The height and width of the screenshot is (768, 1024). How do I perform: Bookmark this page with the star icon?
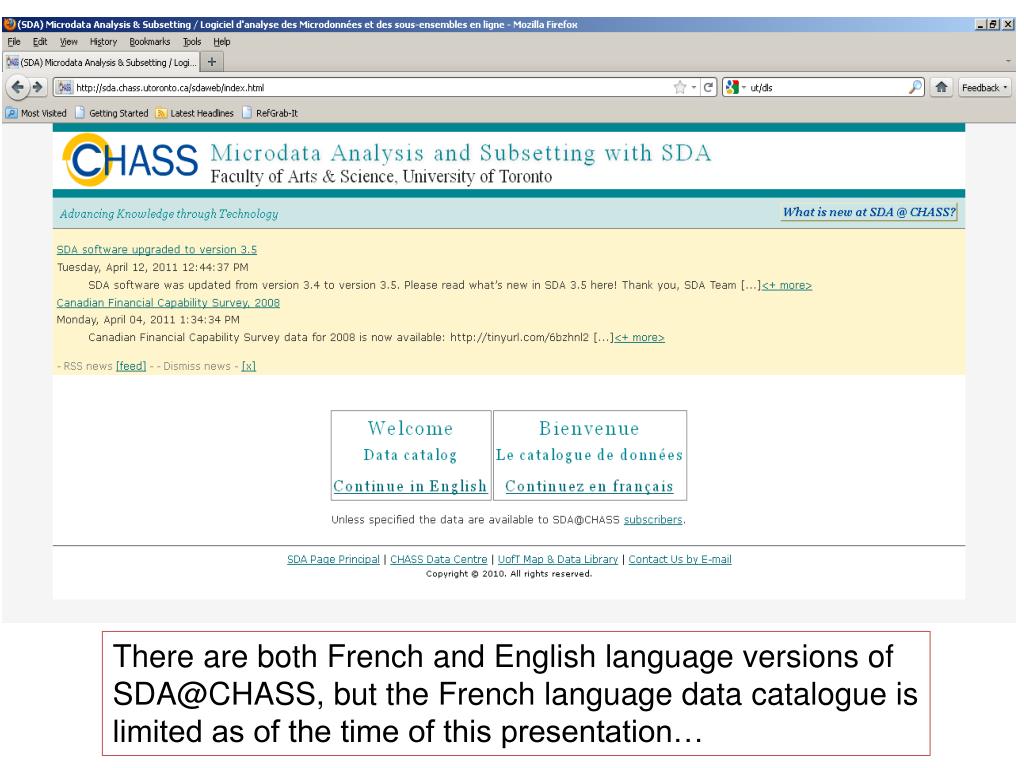[680, 88]
